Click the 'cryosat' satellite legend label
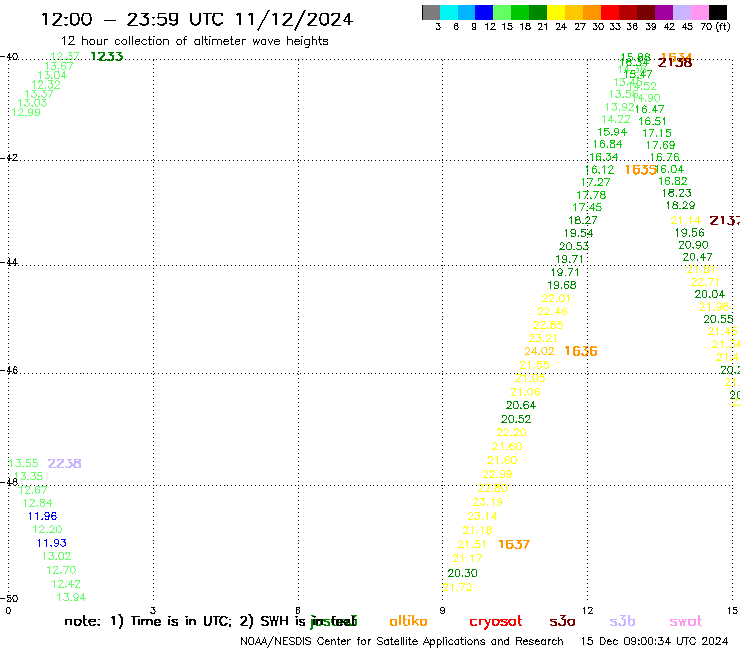Image resolution: width=740 pixels, height=650 pixels. (x=496, y=622)
